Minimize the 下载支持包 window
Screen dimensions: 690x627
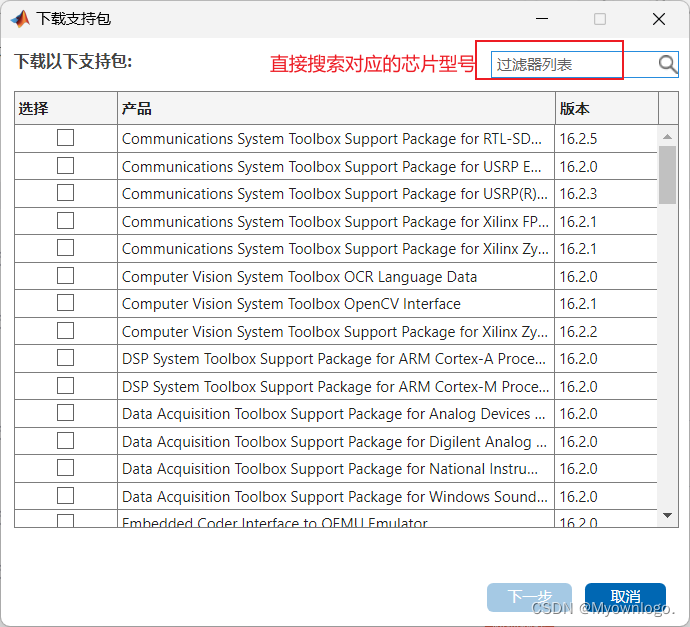[x=542, y=19]
